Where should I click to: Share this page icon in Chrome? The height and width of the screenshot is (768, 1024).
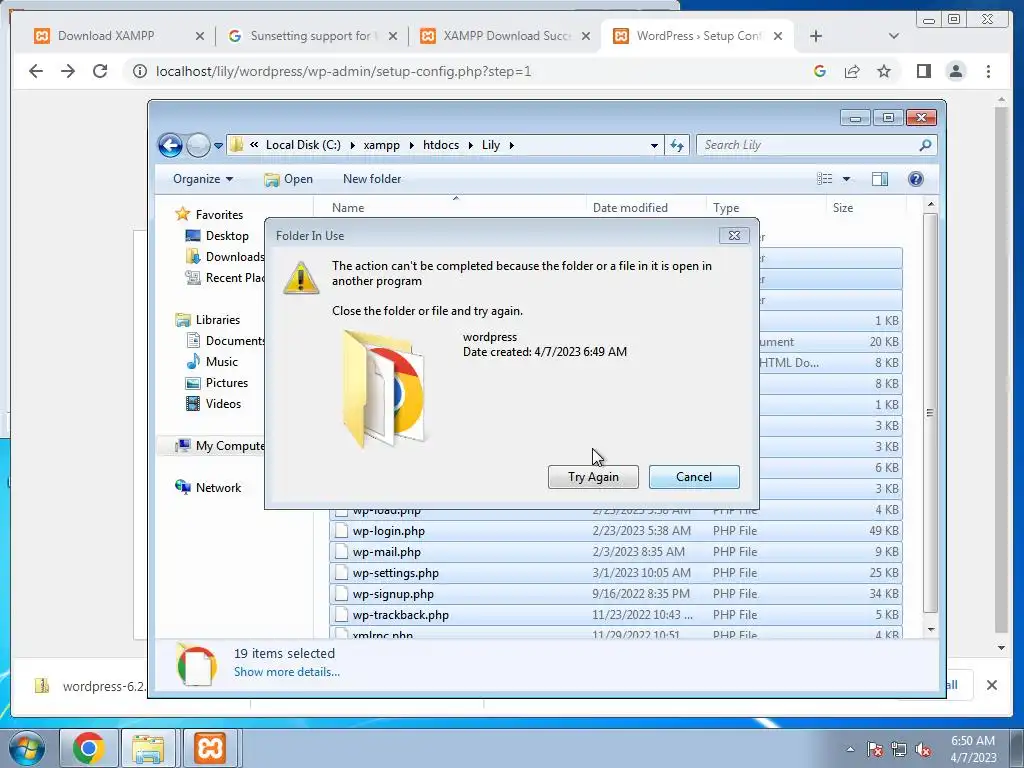pyautogui.click(x=852, y=71)
